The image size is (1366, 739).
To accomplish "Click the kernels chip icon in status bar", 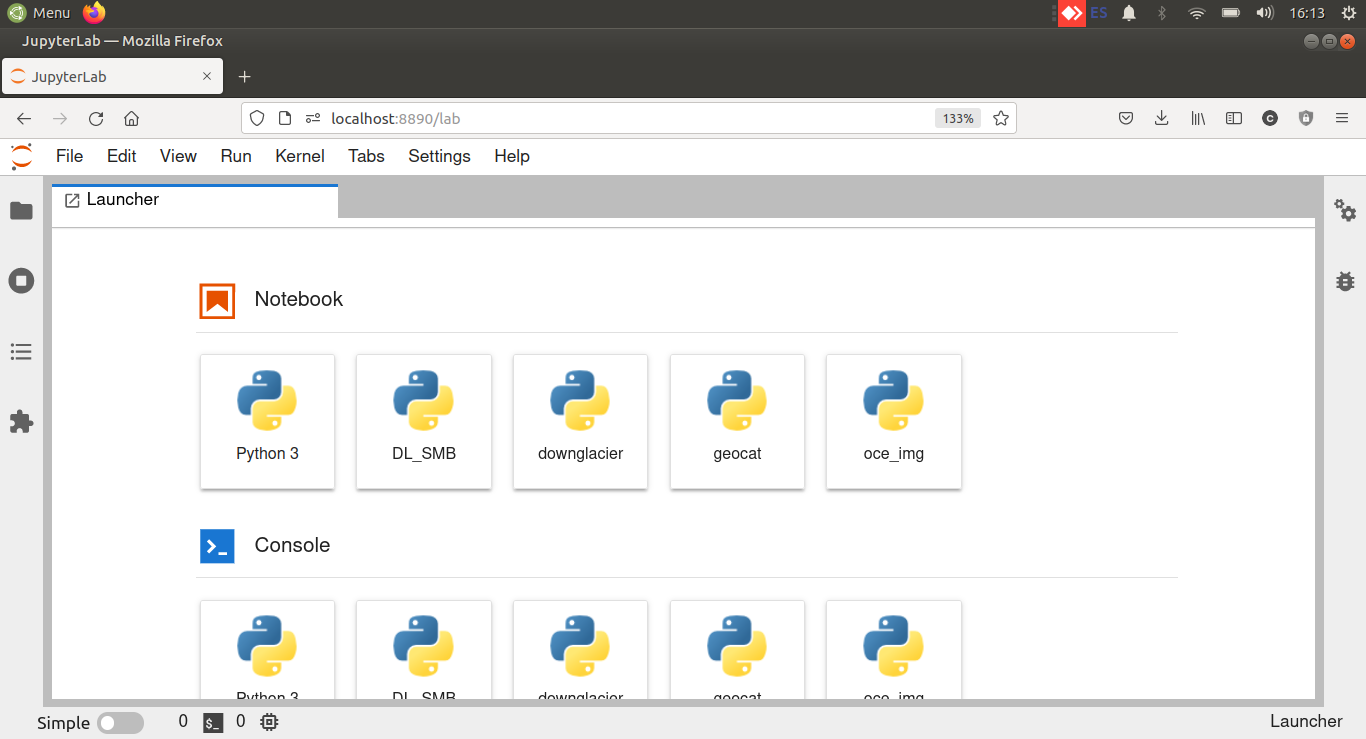I will (269, 722).
